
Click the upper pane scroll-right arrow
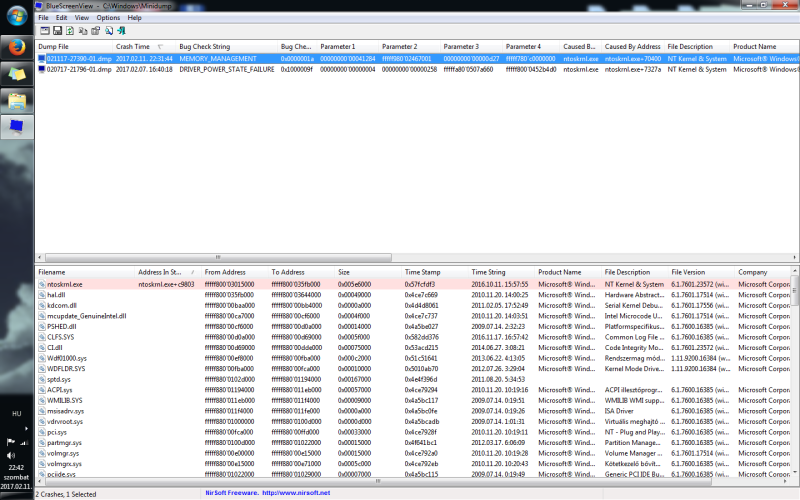click(795, 258)
